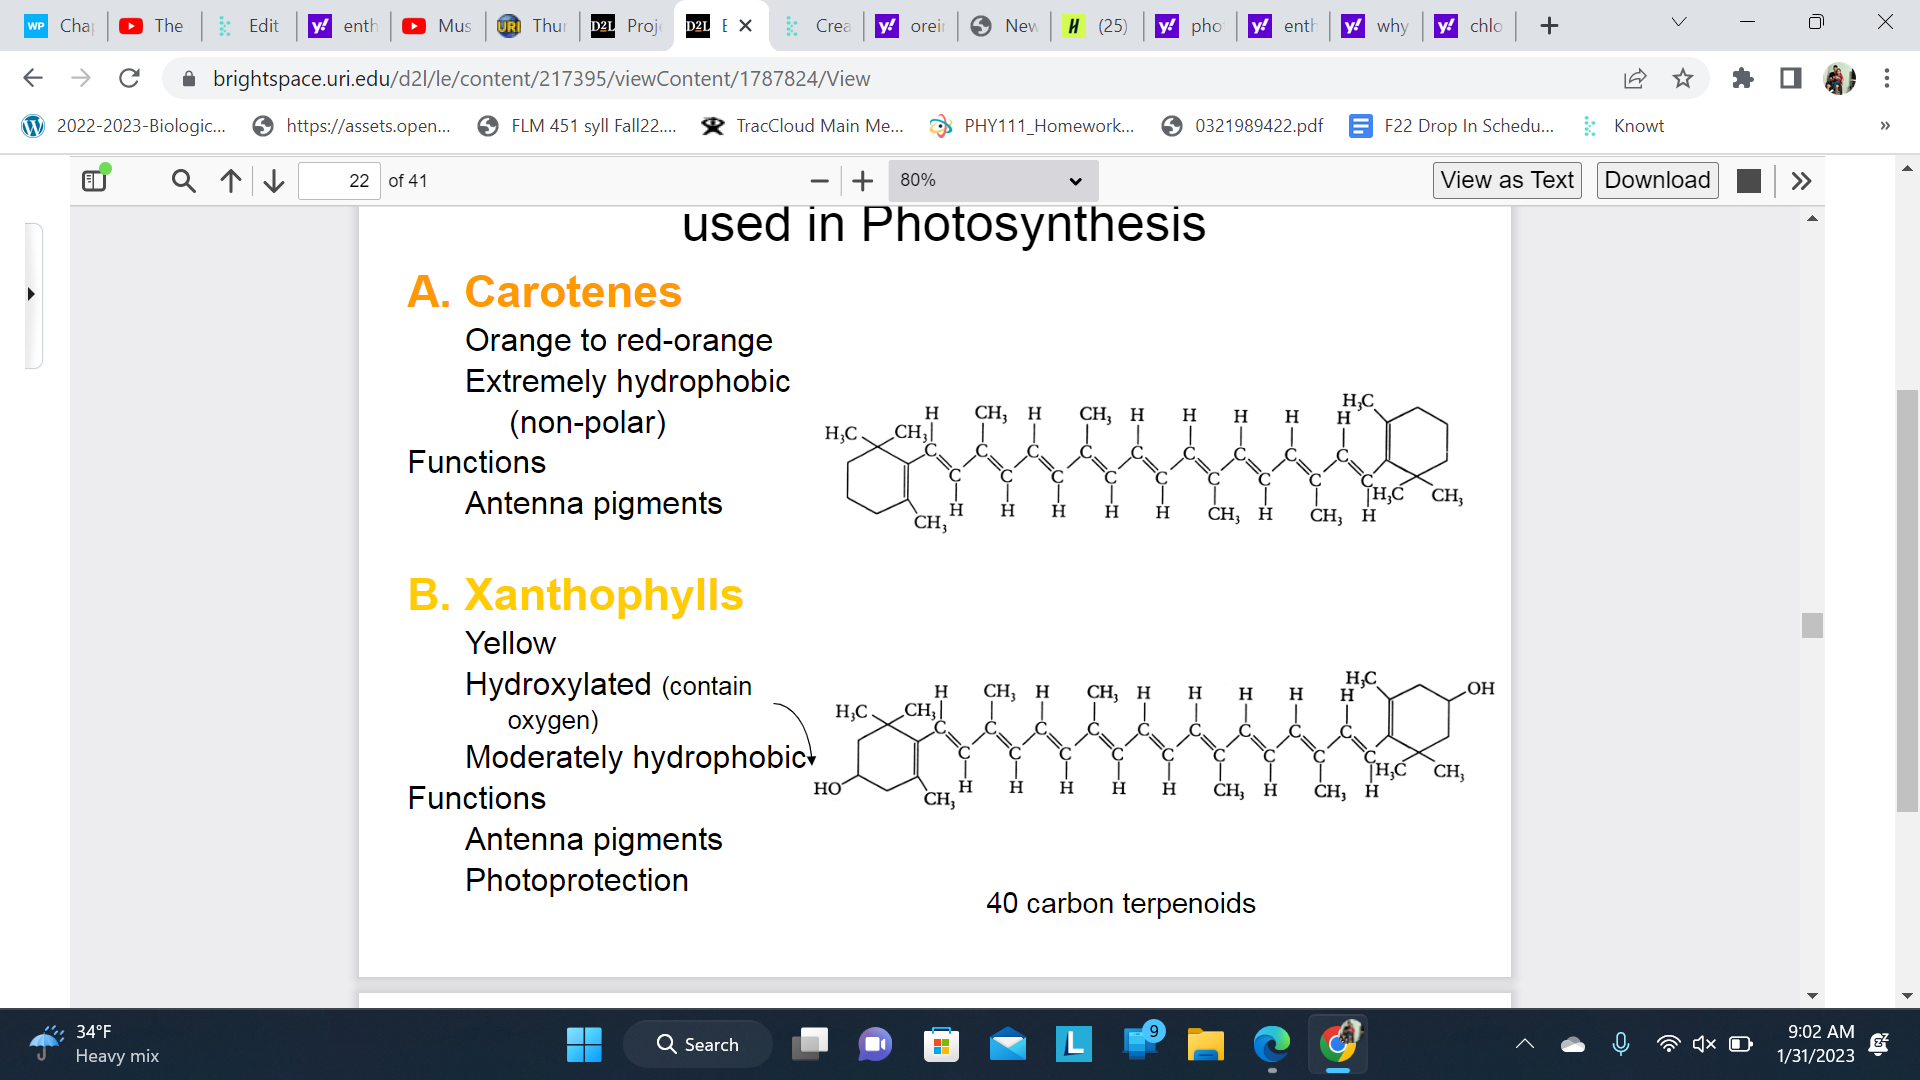This screenshot has width=1920, height=1080.
Task: Open Chrome three-dot menu
Action: click(x=1887, y=78)
